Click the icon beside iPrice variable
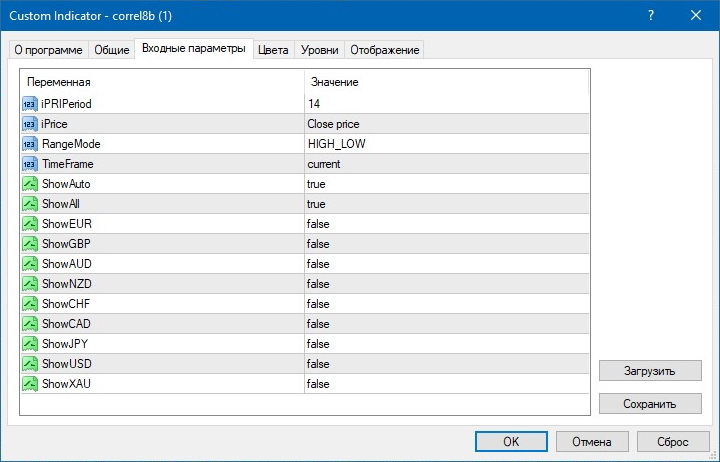 point(29,124)
